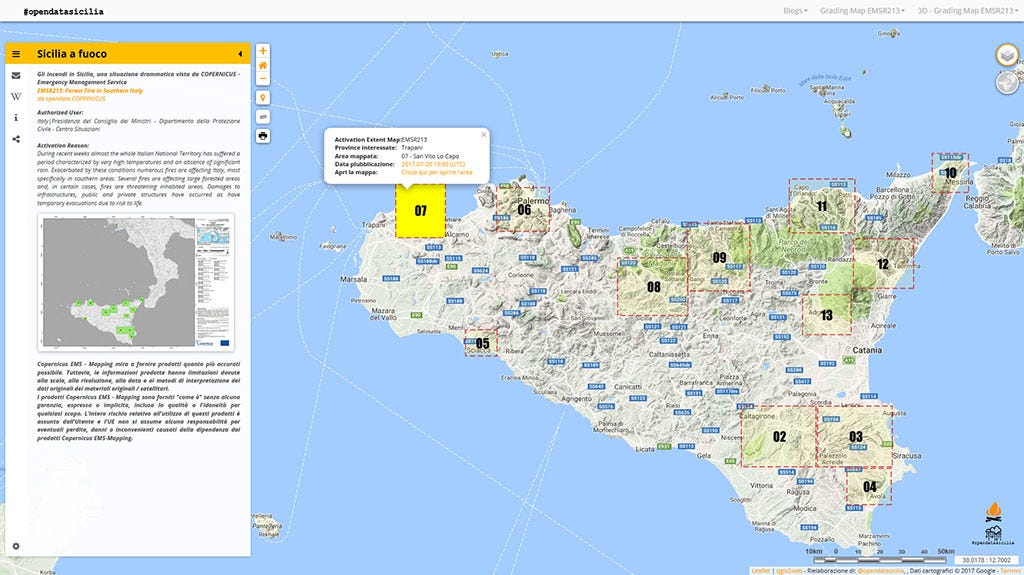Viewport: 1024px width, 575px height.
Task: Click popup link to open the area
Action: [x=436, y=172]
